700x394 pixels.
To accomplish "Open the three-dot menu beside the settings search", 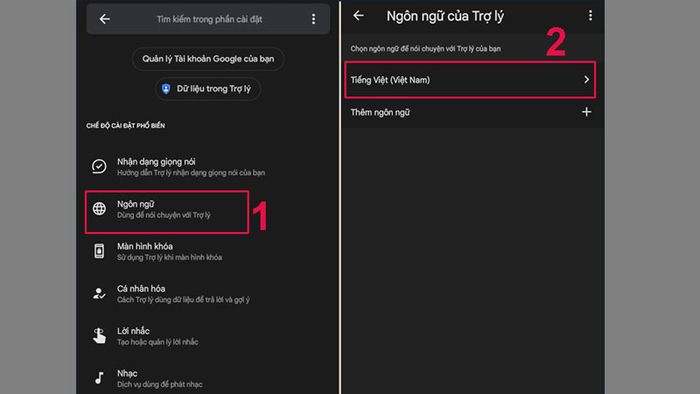I will point(313,19).
